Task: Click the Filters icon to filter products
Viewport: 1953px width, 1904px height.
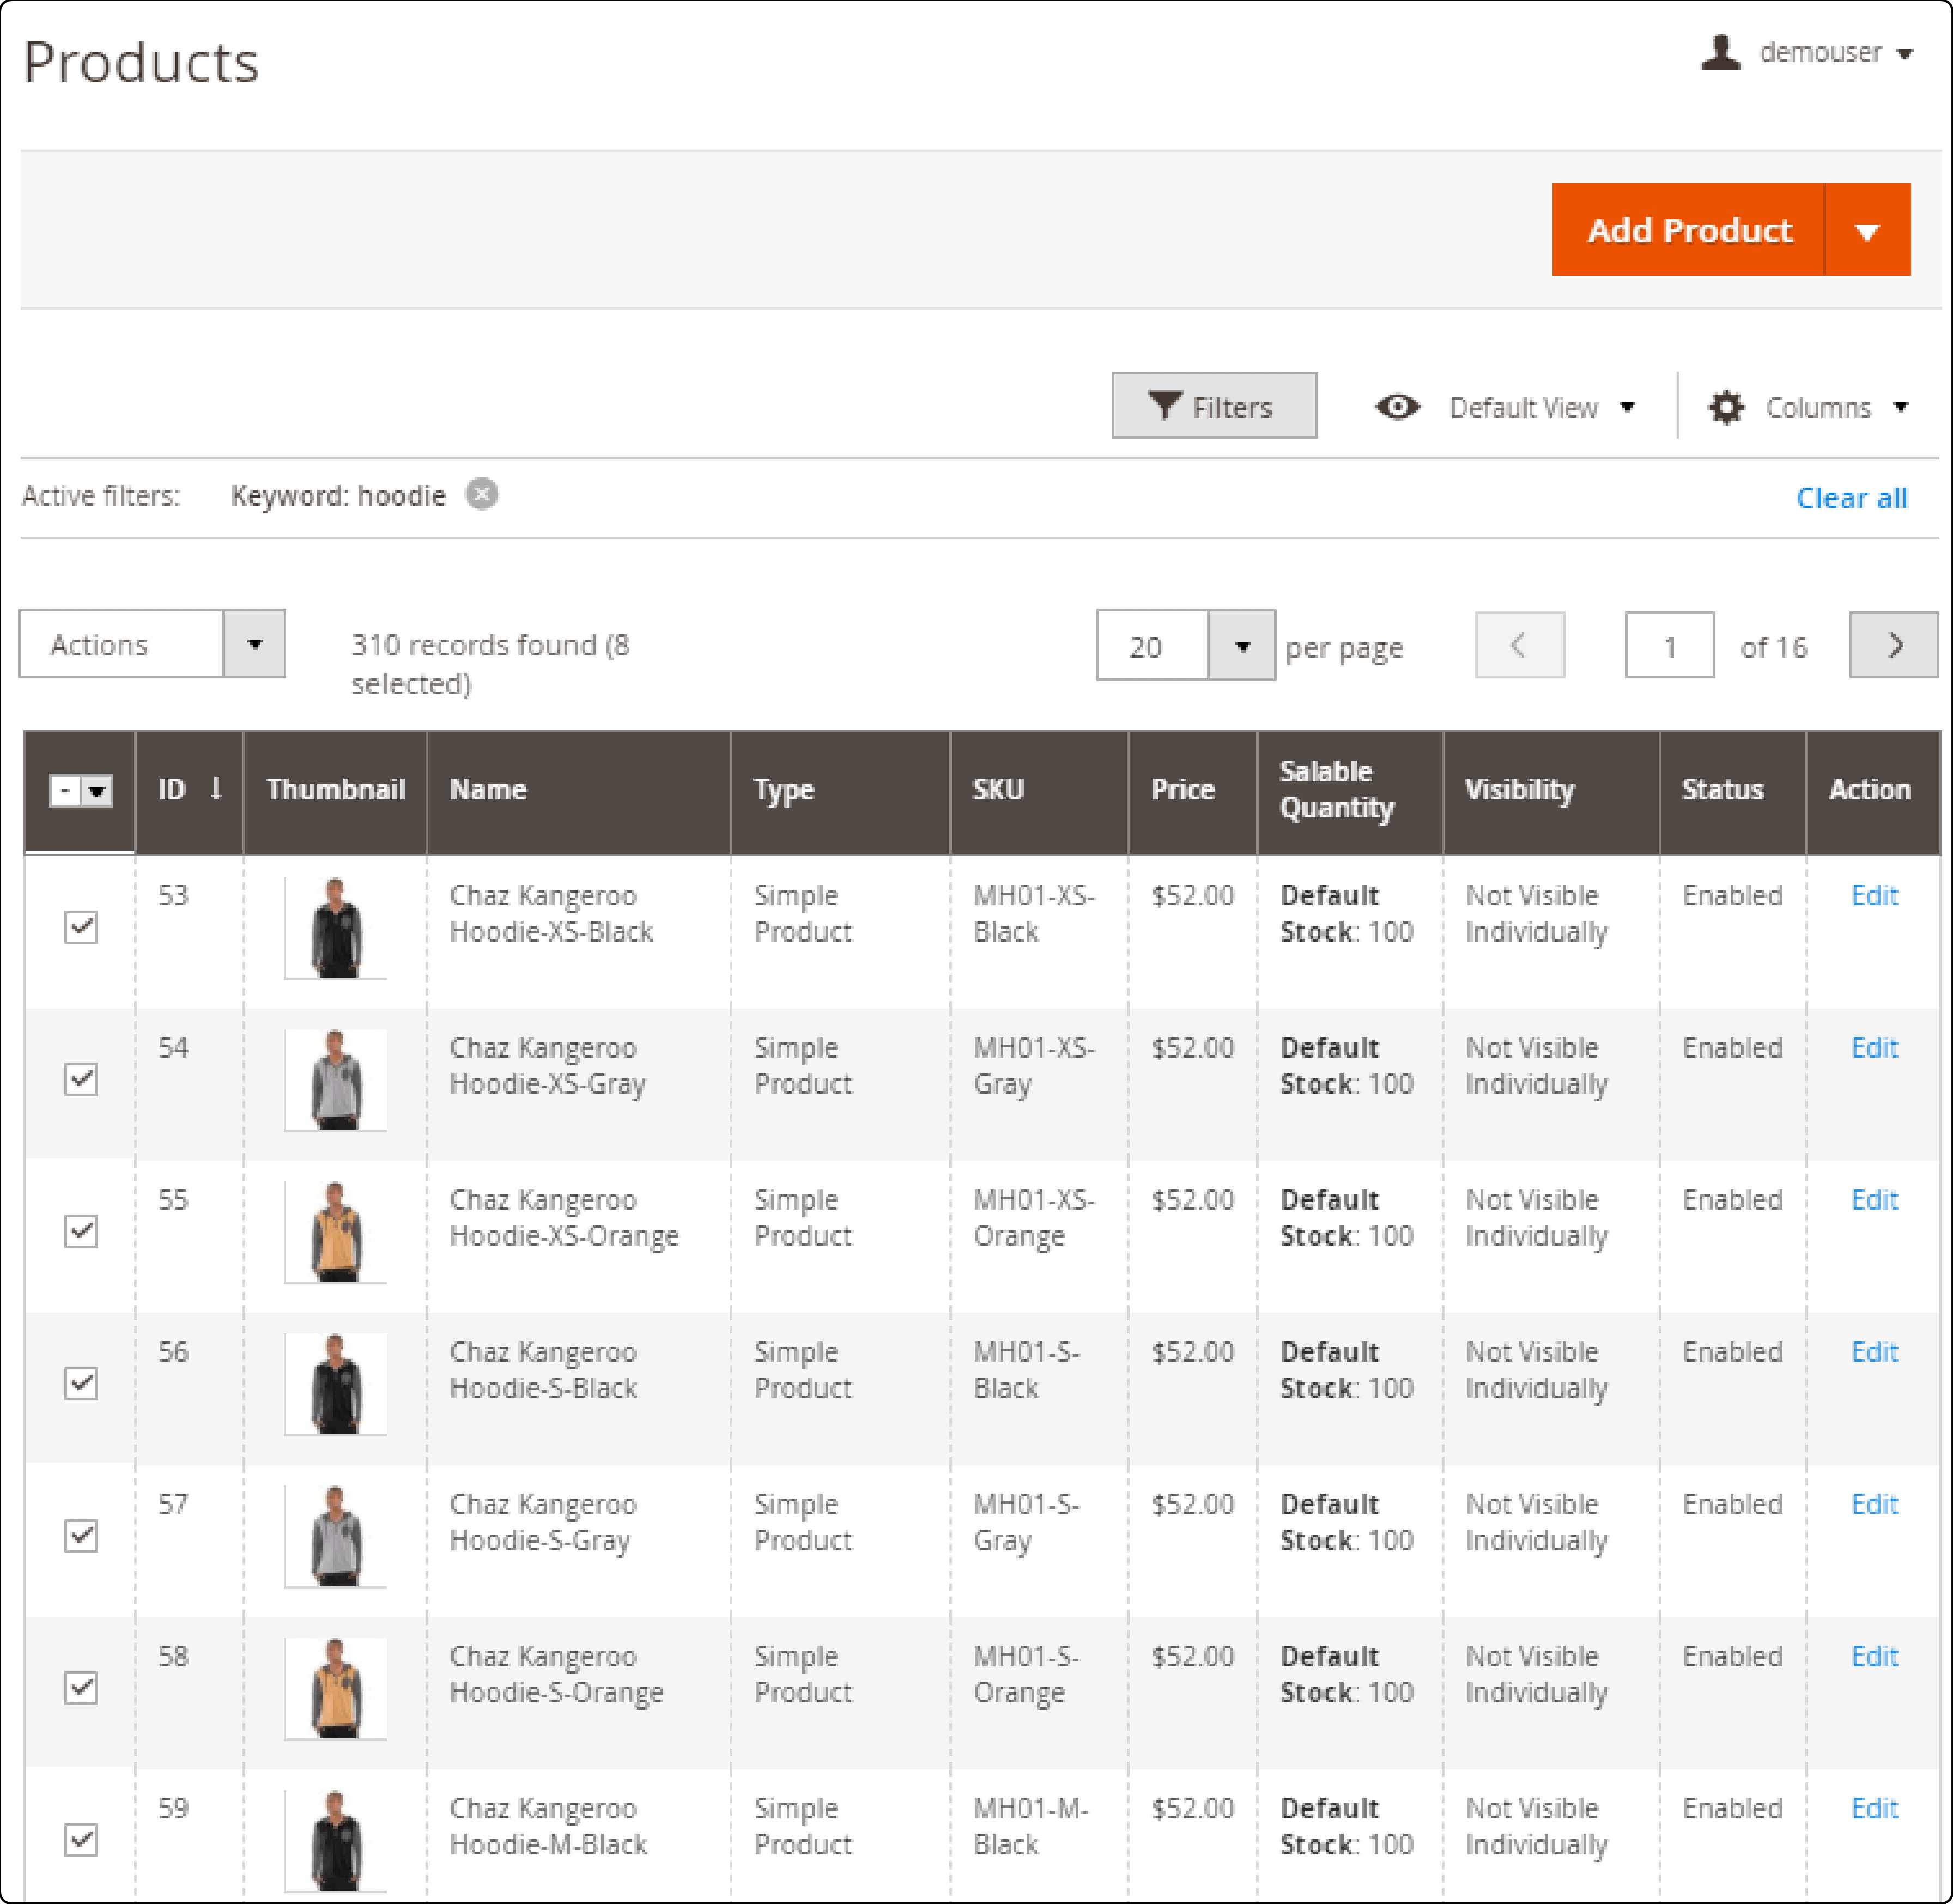Action: 1215,407
